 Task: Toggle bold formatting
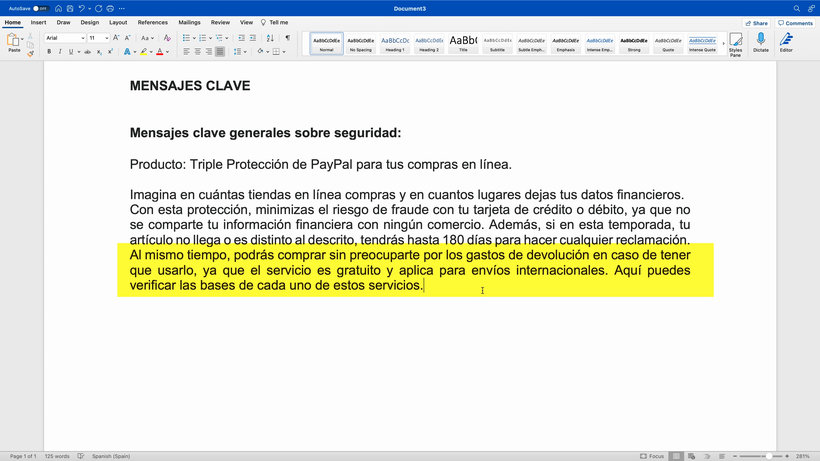[x=49, y=52]
